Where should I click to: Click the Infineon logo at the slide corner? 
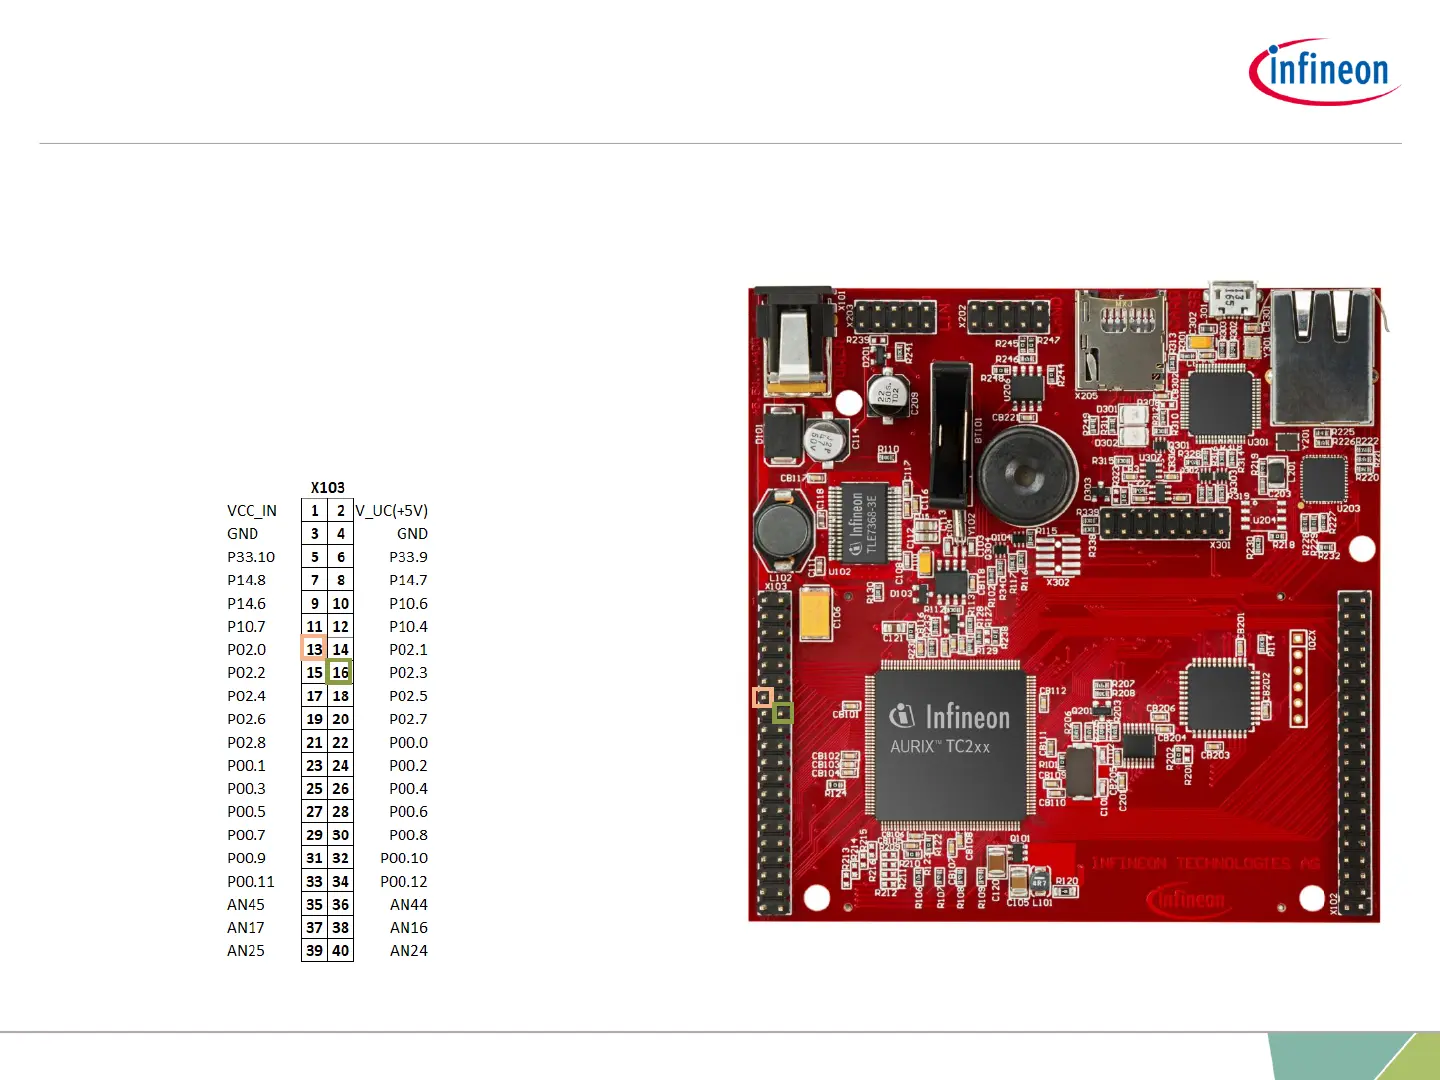pyautogui.click(x=1324, y=71)
